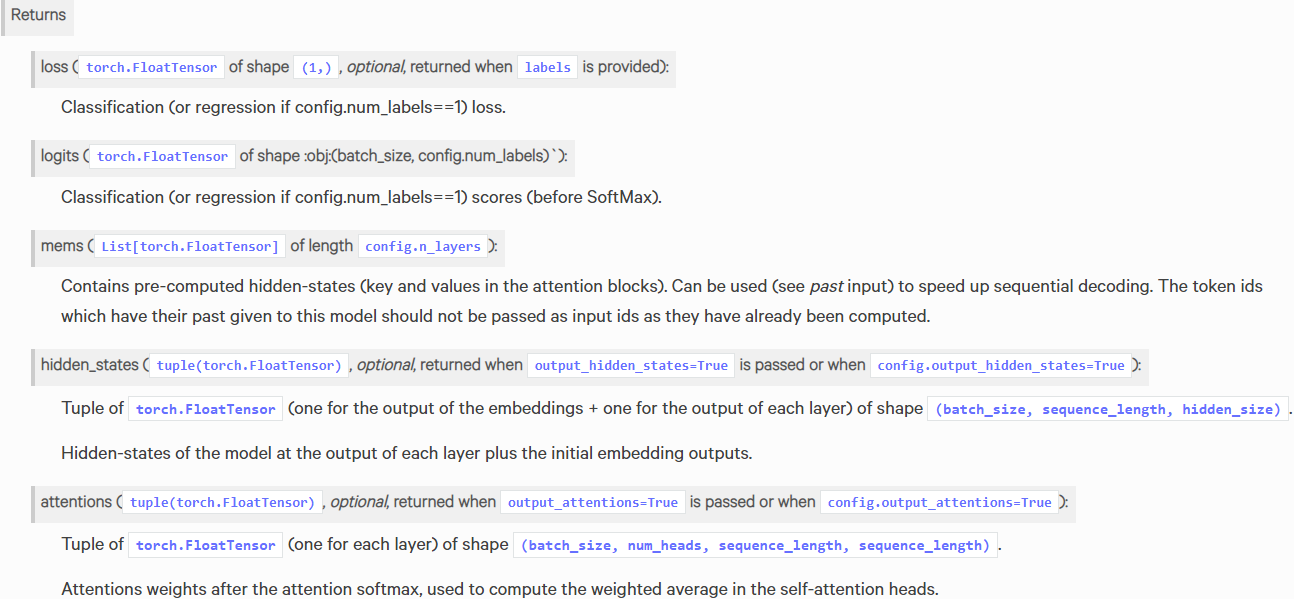The image size is (1294, 599).
Task: Click tuple(torch.FloatTensor) in hidden_states entry
Action: point(249,365)
